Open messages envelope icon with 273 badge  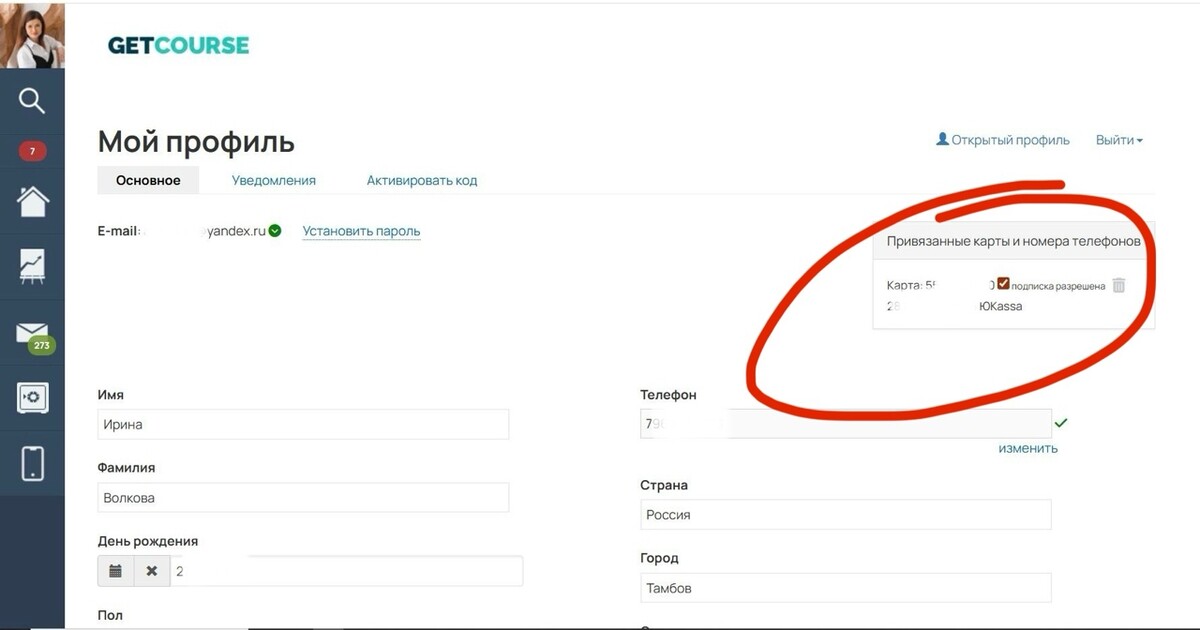coord(32,334)
